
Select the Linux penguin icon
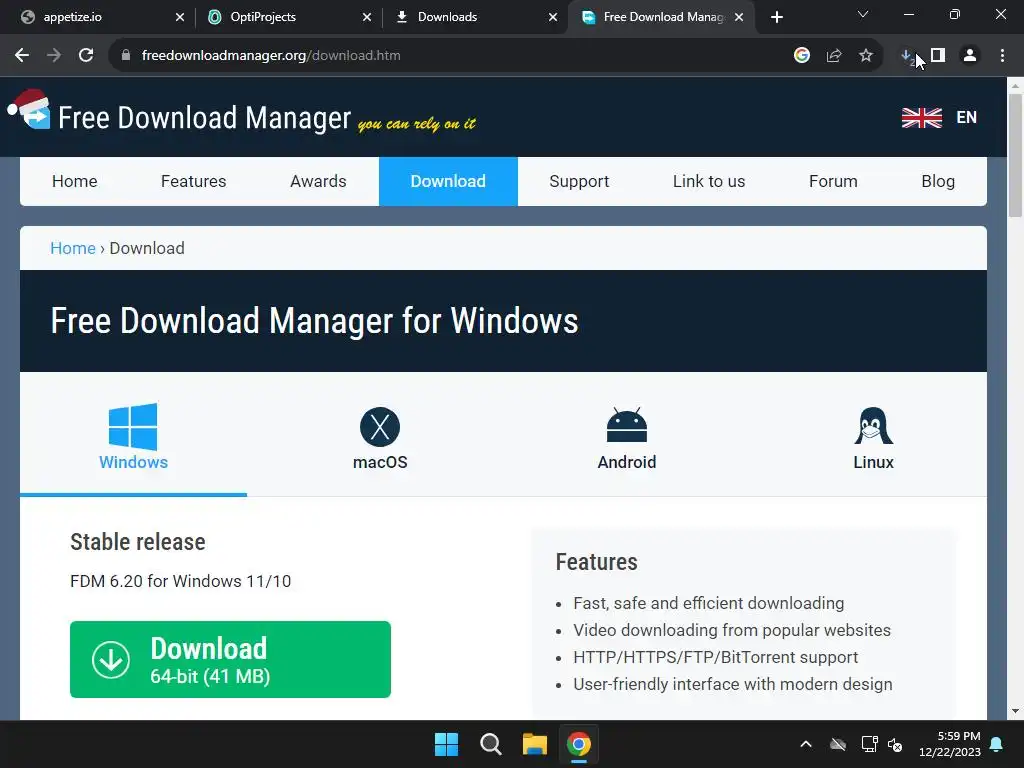point(873,426)
